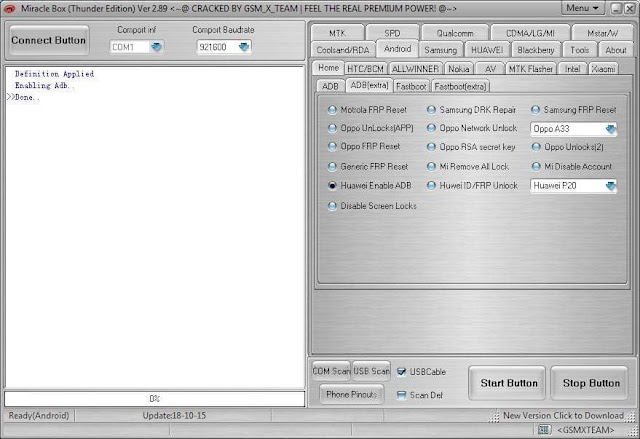Click the status bar keyboard icon near GSMXTEAM
This screenshot has height=439, width=640.
point(544,430)
